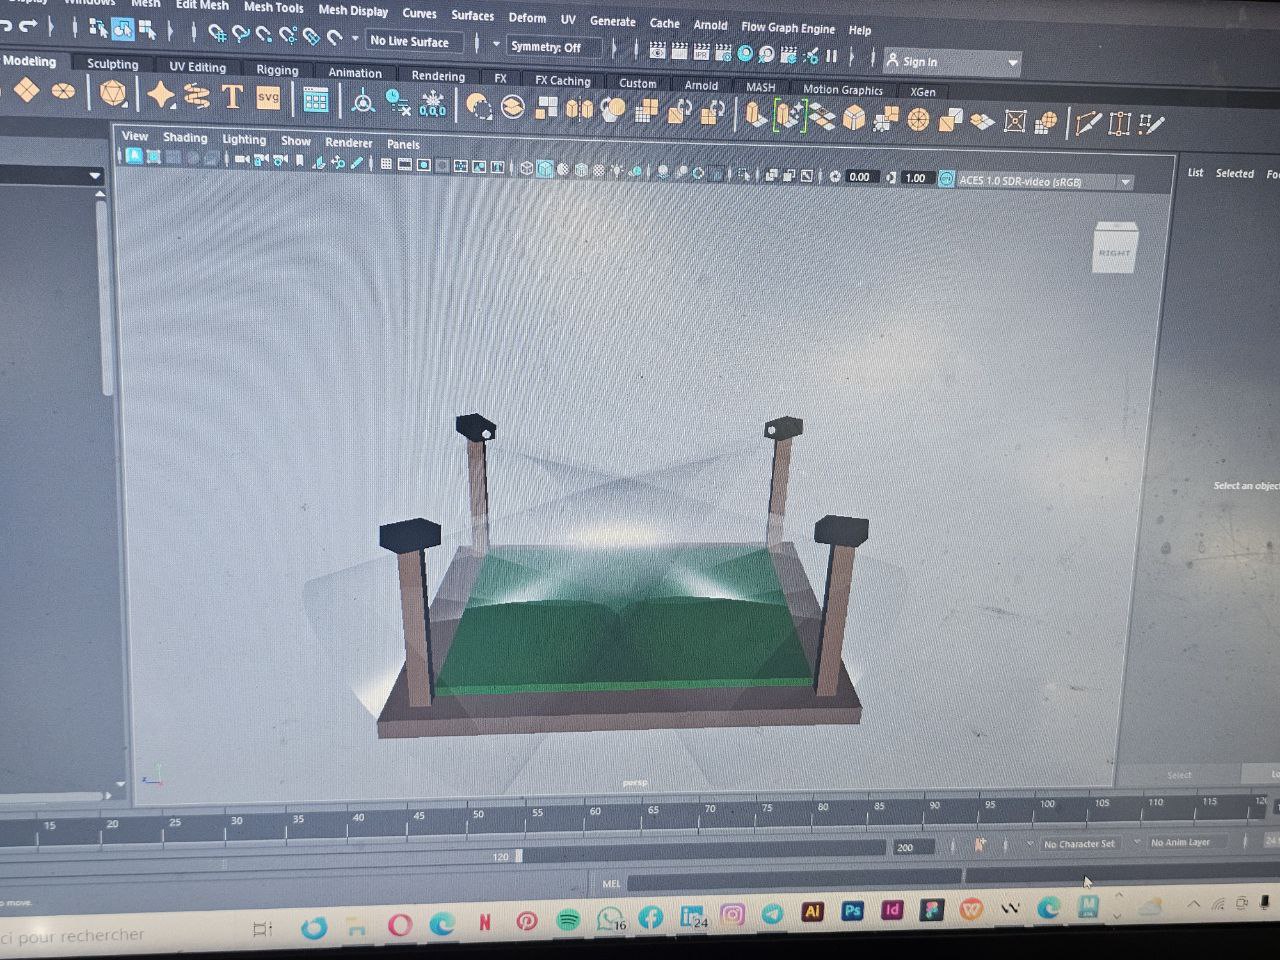Select the polygon Type text tool

coord(232,97)
